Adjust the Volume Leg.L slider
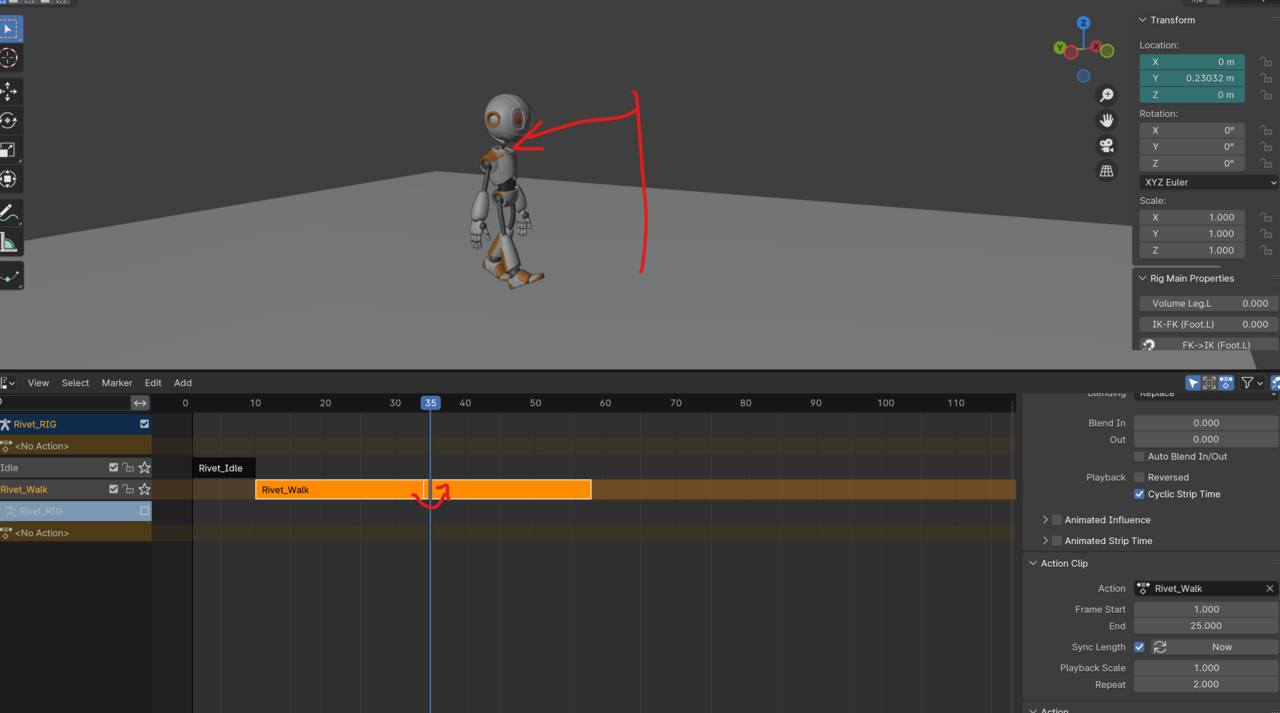The image size is (1280, 713). pos(1209,303)
